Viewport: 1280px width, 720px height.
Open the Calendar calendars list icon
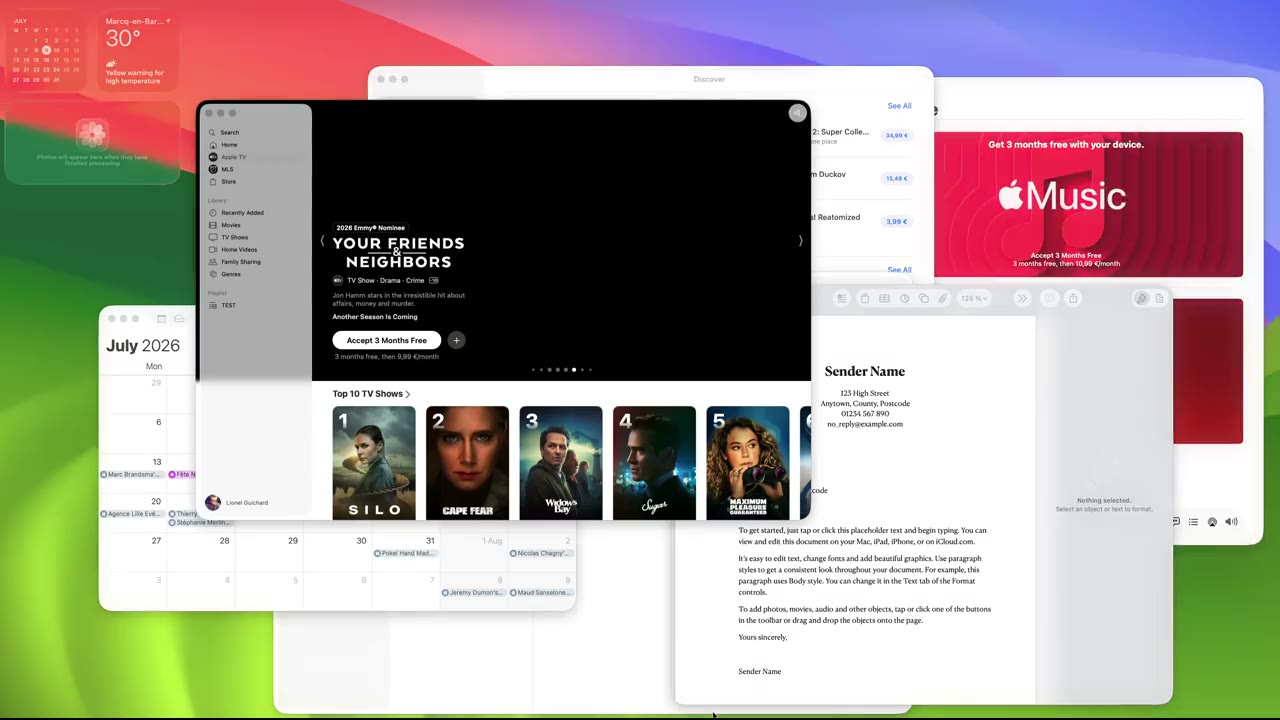pos(161,319)
